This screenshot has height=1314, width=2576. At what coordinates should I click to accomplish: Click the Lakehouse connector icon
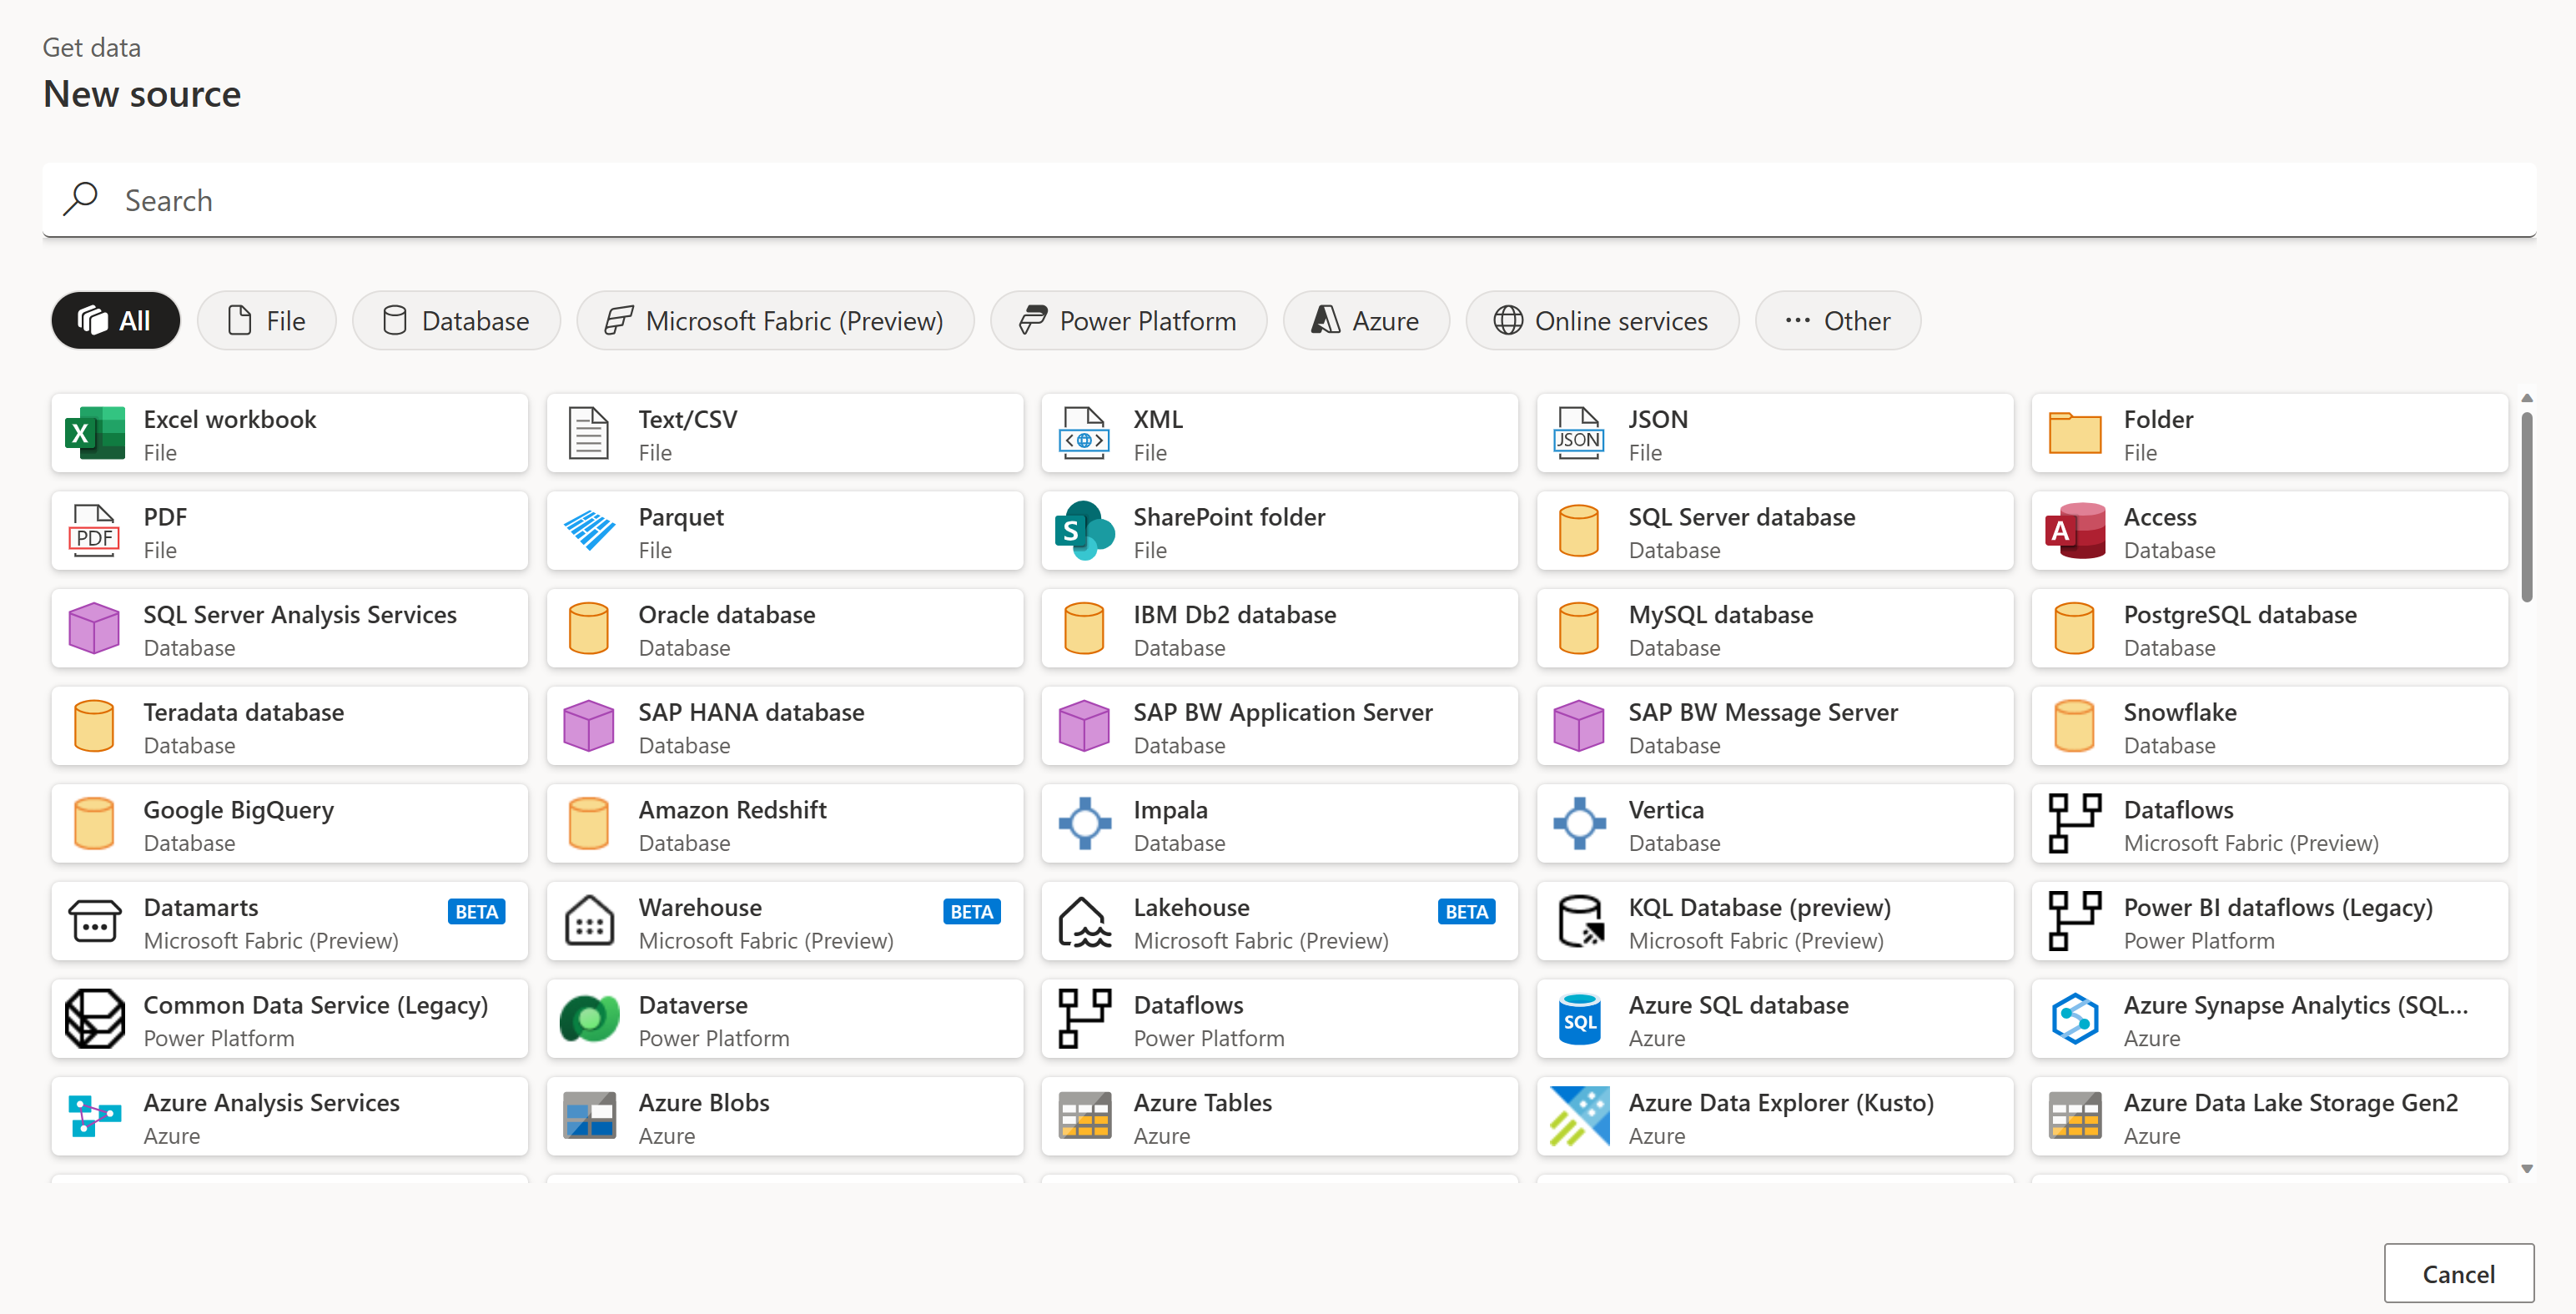pos(1084,922)
